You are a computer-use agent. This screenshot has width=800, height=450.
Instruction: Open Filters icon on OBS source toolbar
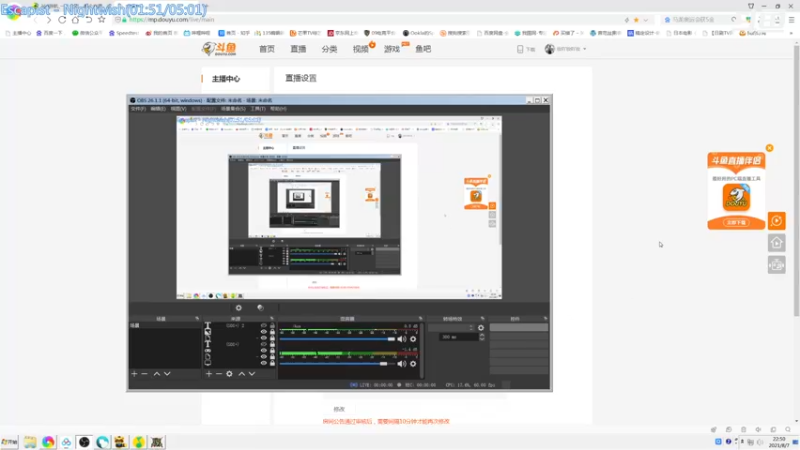[x=260, y=308]
